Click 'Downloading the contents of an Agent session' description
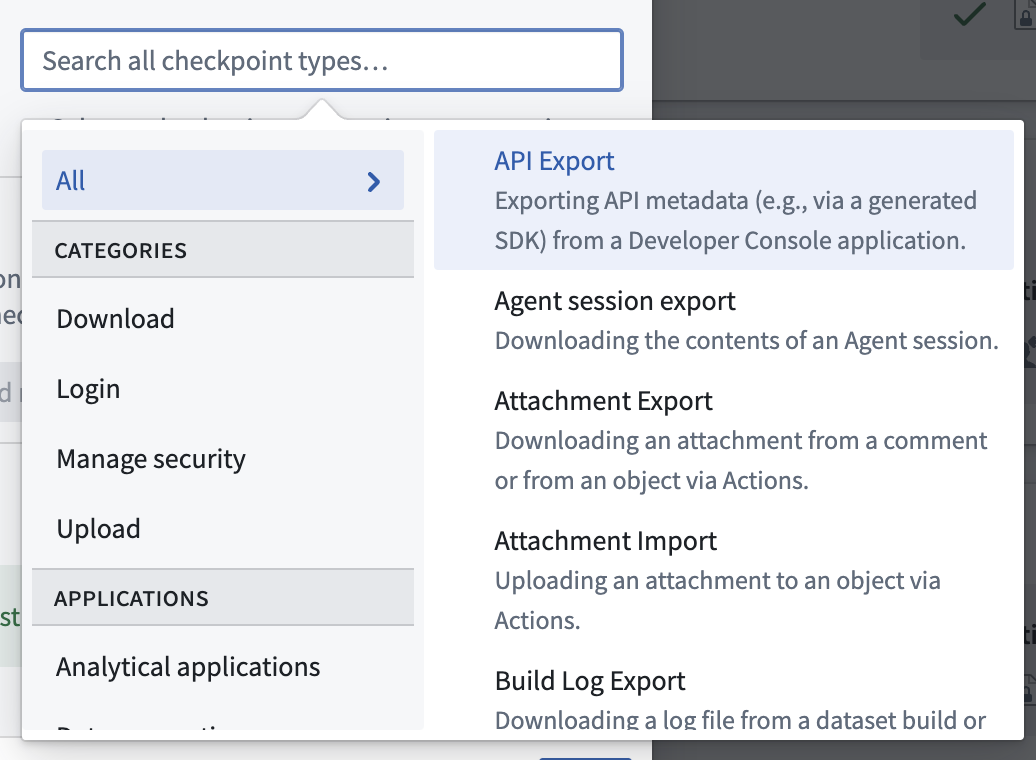The image size is (1036, 760). pos(747,341)
